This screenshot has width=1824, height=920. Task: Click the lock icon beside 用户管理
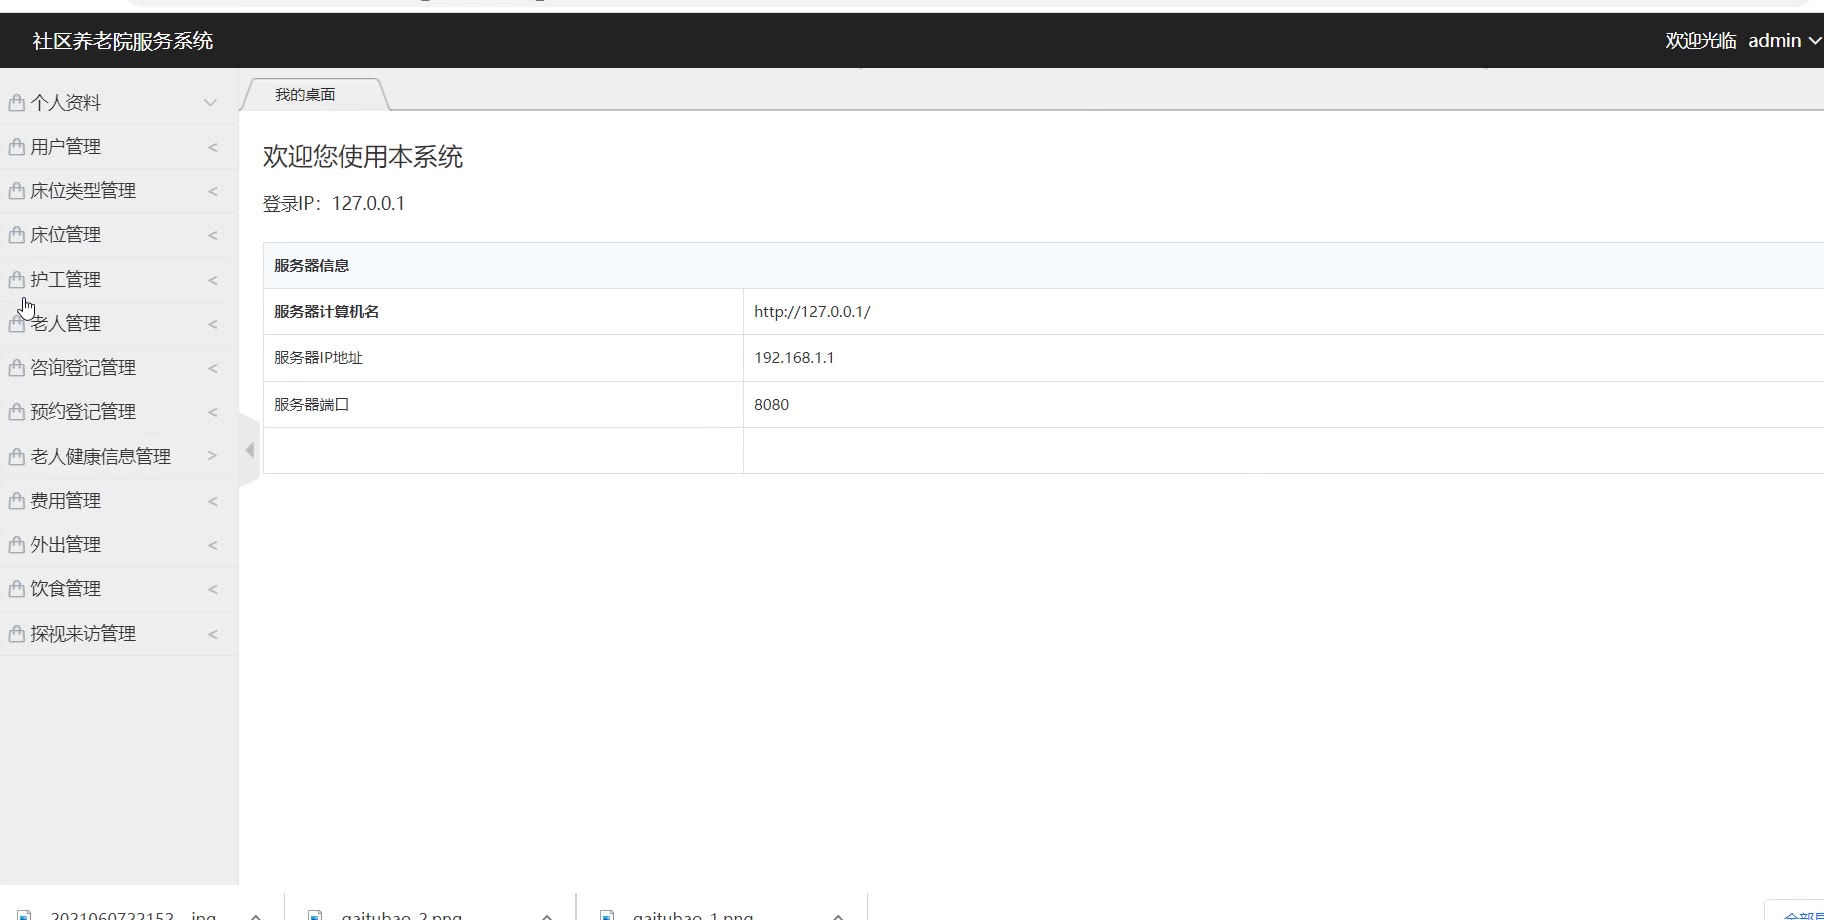16,146
